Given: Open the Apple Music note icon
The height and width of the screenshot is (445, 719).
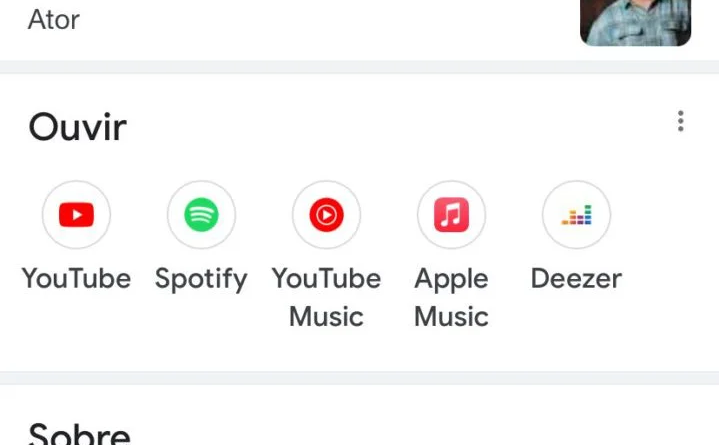Looking at the screenshot, I should point(451,214).
